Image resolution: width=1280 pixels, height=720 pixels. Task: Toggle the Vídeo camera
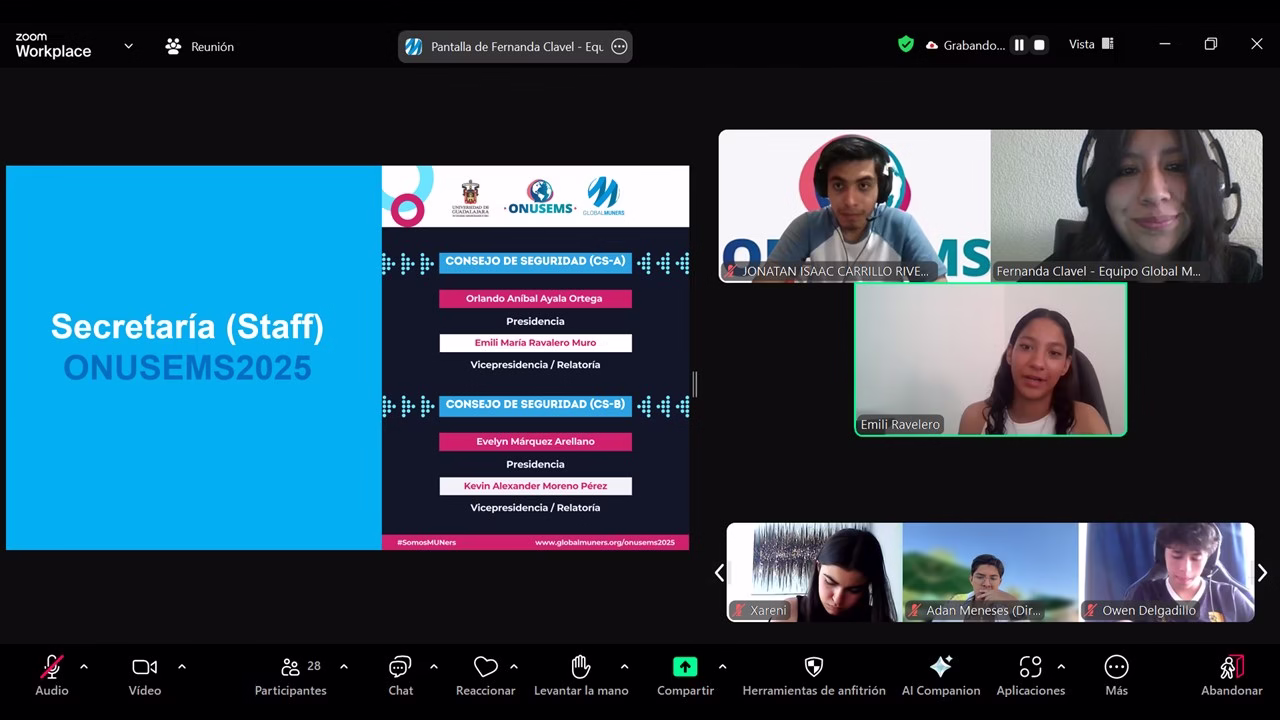click(144, 668)
